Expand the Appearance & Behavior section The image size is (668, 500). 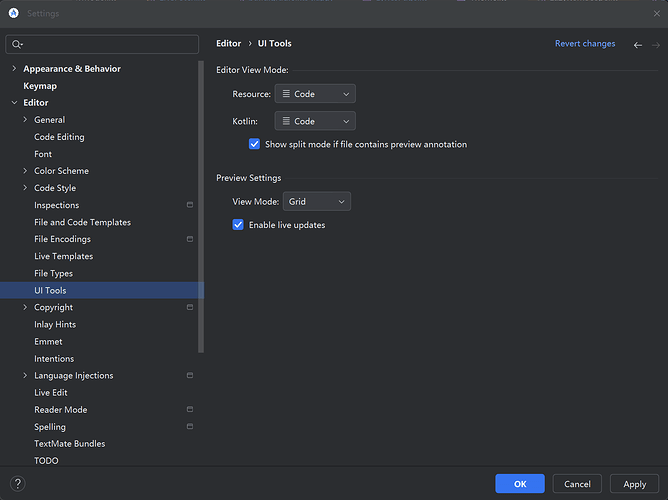pyautogui.click(x=14, y=69)
